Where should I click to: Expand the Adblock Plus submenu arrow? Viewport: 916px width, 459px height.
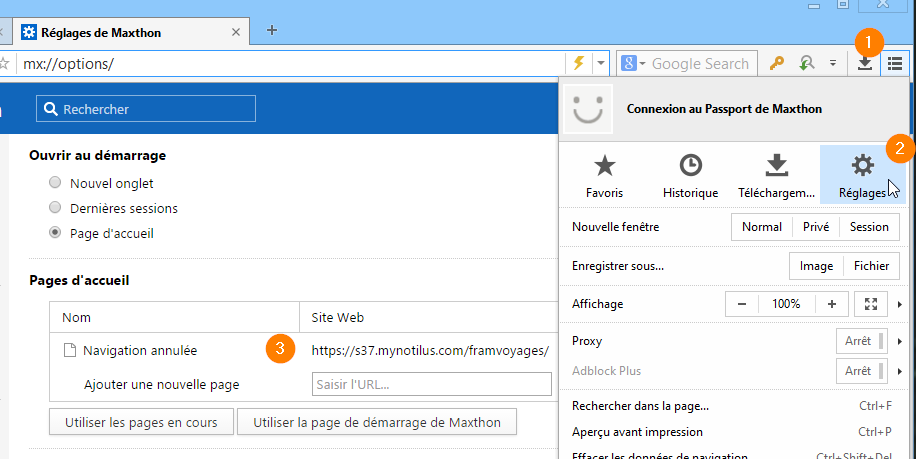pyautogui.click(x=900, y=371)
